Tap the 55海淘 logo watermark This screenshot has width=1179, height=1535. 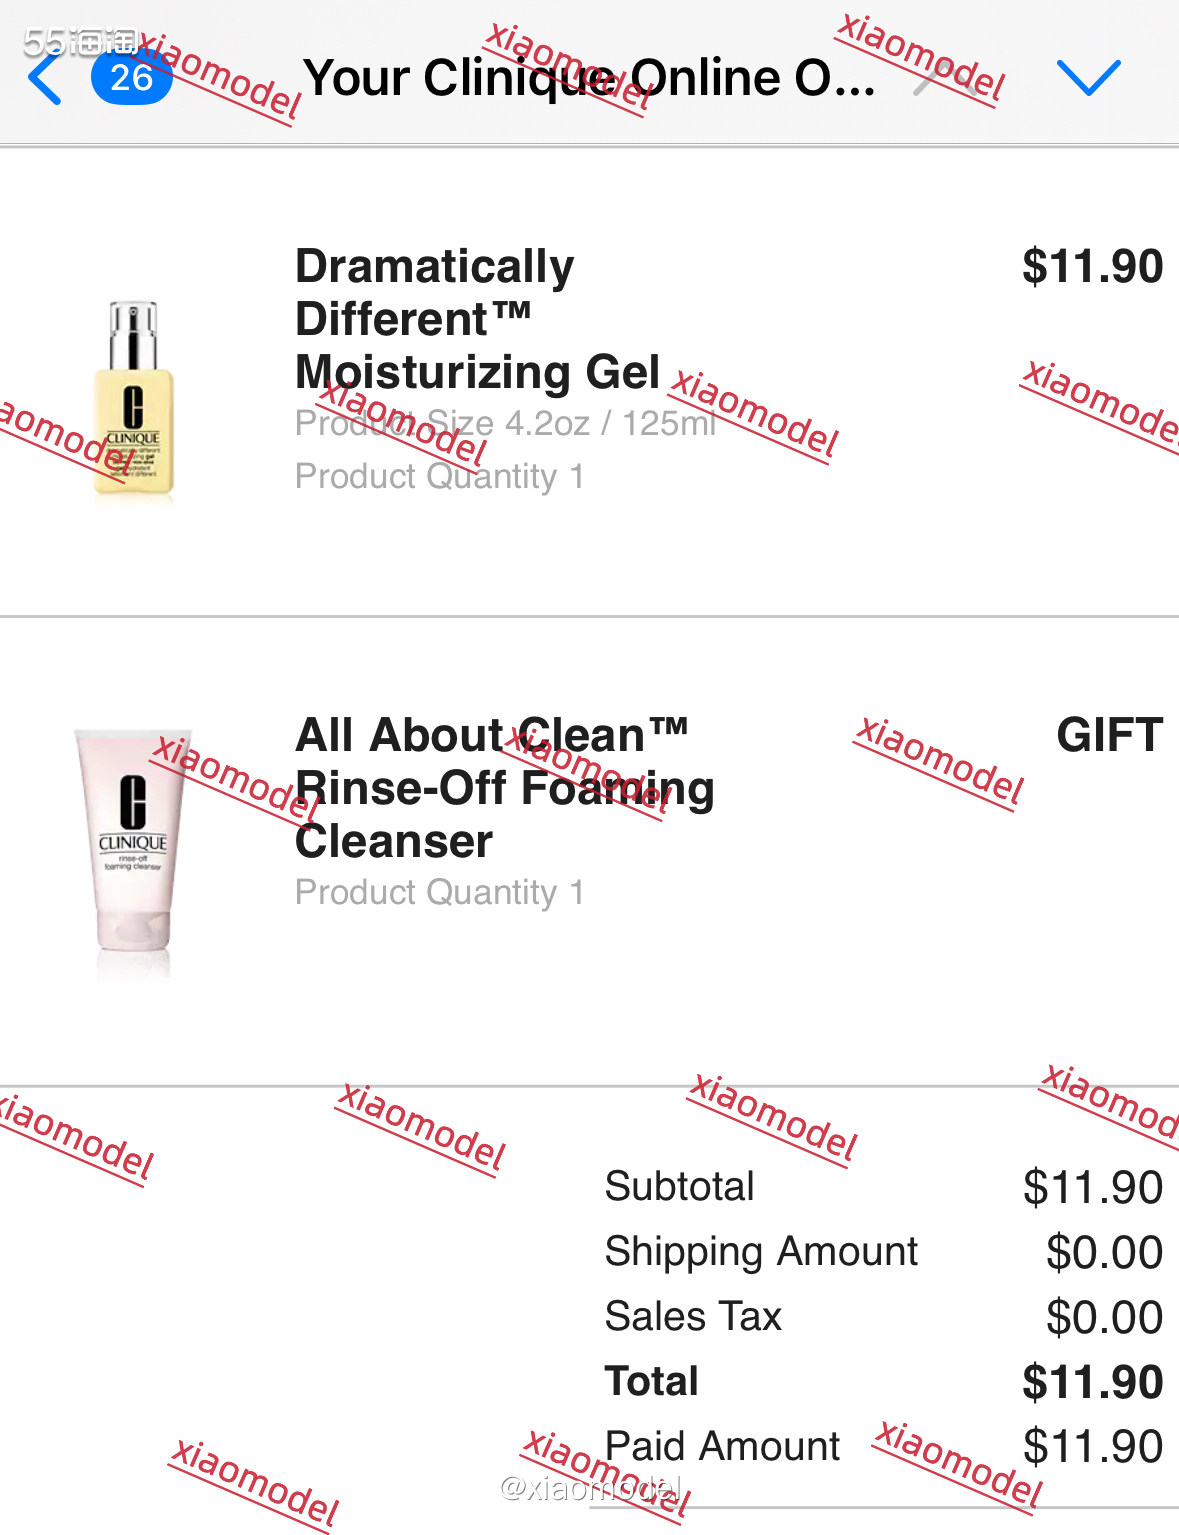(x=80, y=40)
